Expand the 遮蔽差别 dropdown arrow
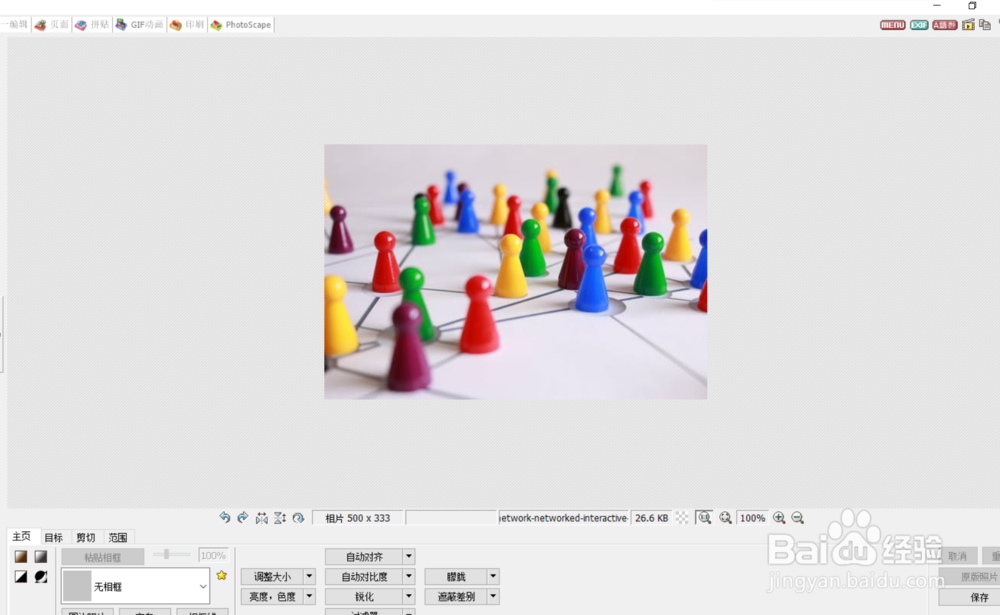This screenshot has height=615, width=1000. [x=493, y=596]
